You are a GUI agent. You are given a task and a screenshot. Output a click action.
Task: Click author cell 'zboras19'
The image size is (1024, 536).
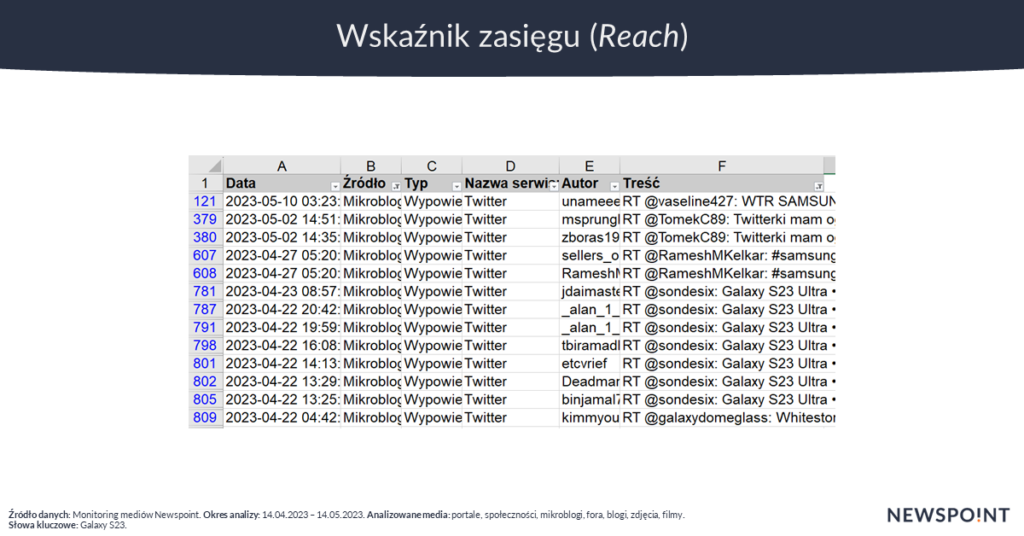[x=590, y=237]
